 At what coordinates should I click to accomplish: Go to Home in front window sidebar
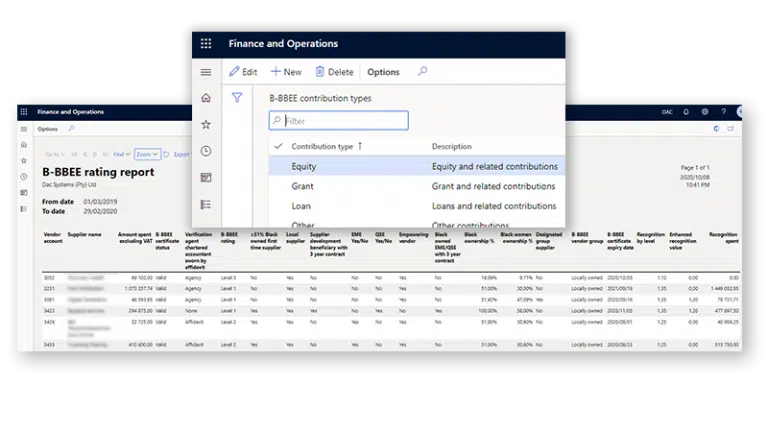(206, 98)
